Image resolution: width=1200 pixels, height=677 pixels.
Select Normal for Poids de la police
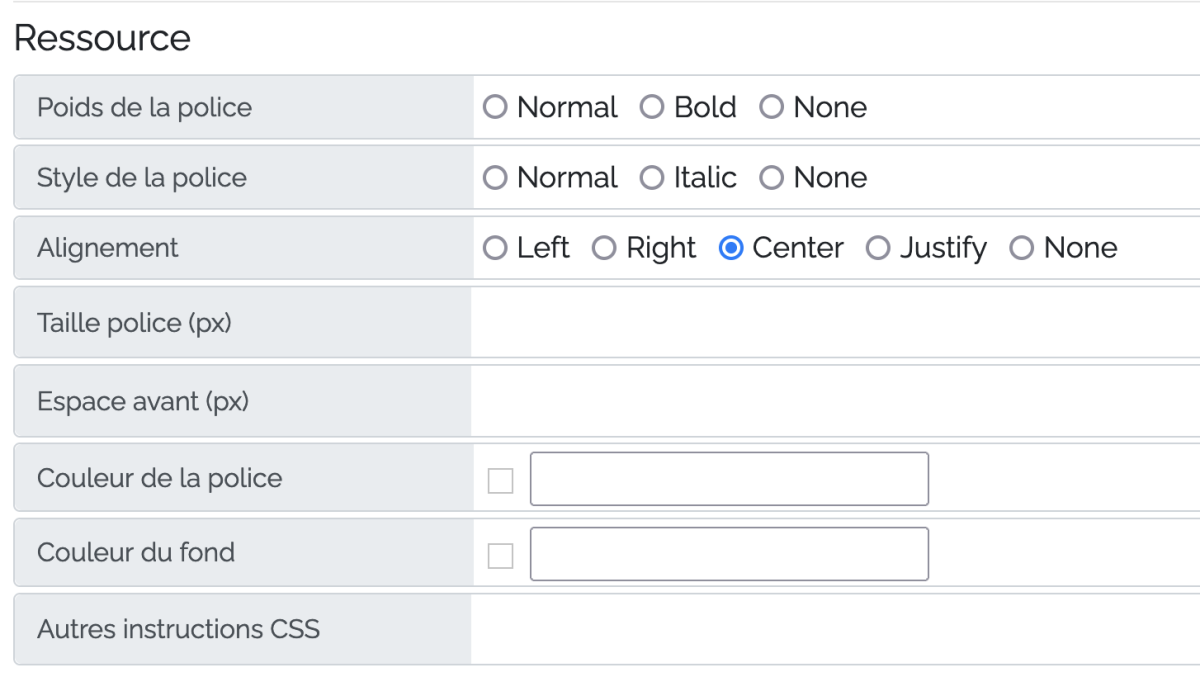(495, 107)
